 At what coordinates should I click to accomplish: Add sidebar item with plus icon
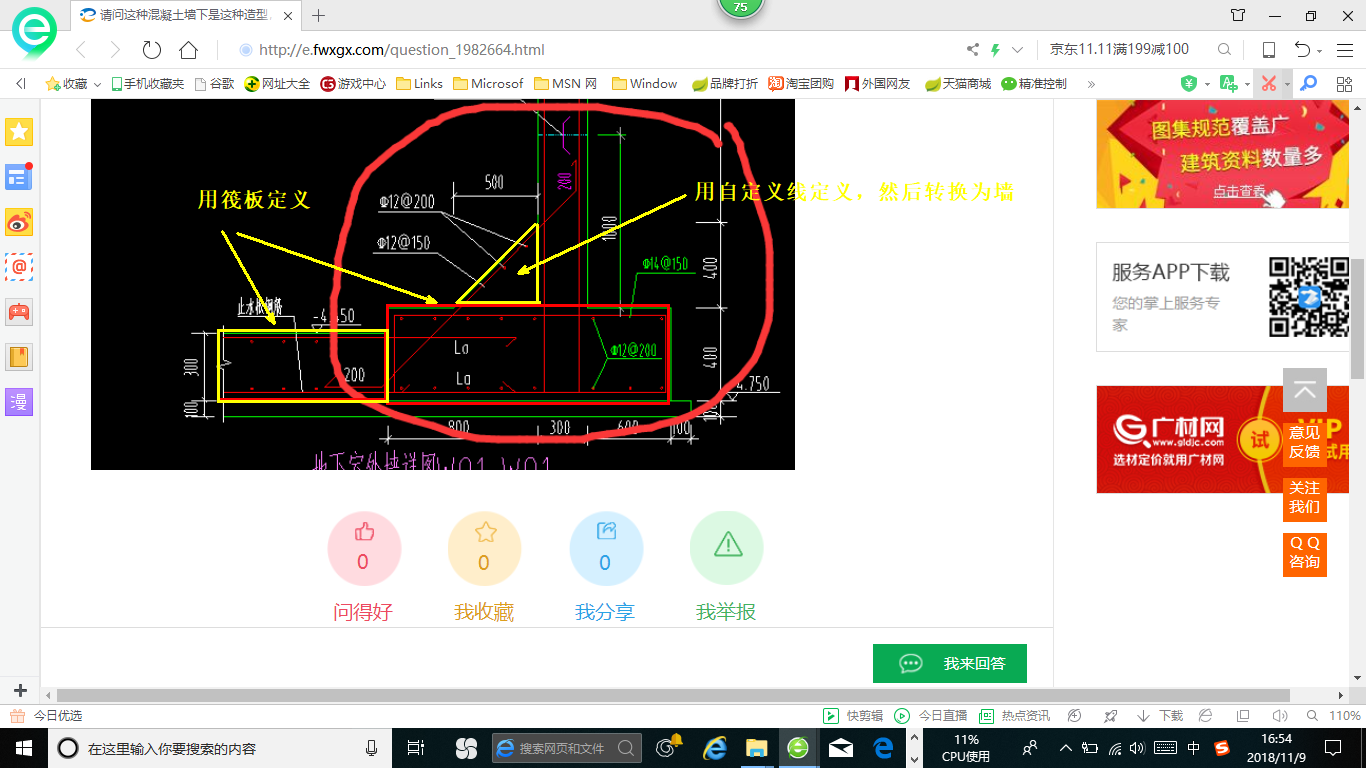coord(20,690)
